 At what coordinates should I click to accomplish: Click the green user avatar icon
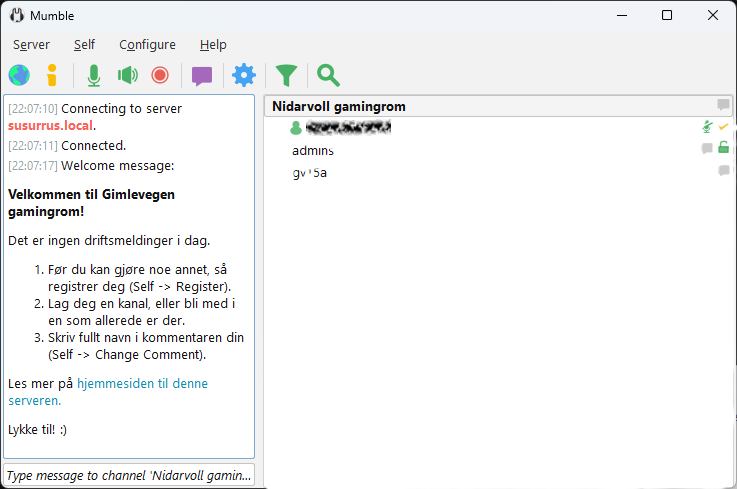[x=296, y=128]
